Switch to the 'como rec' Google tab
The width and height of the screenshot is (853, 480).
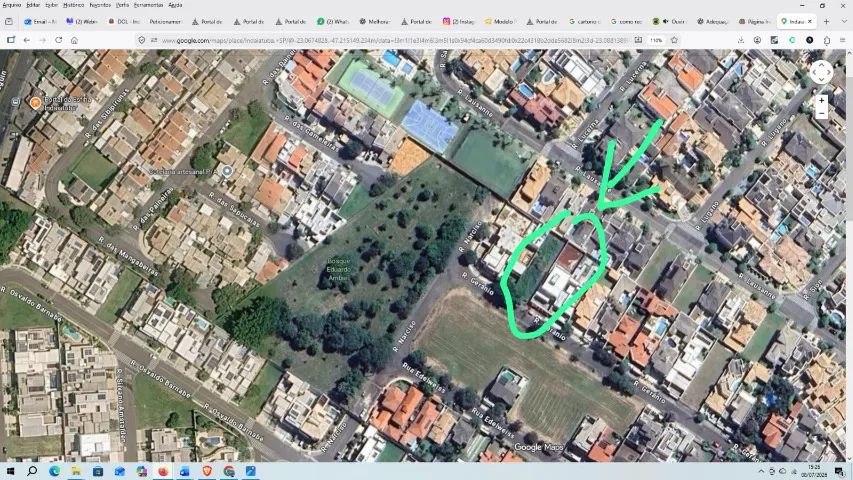click(626, 22)
